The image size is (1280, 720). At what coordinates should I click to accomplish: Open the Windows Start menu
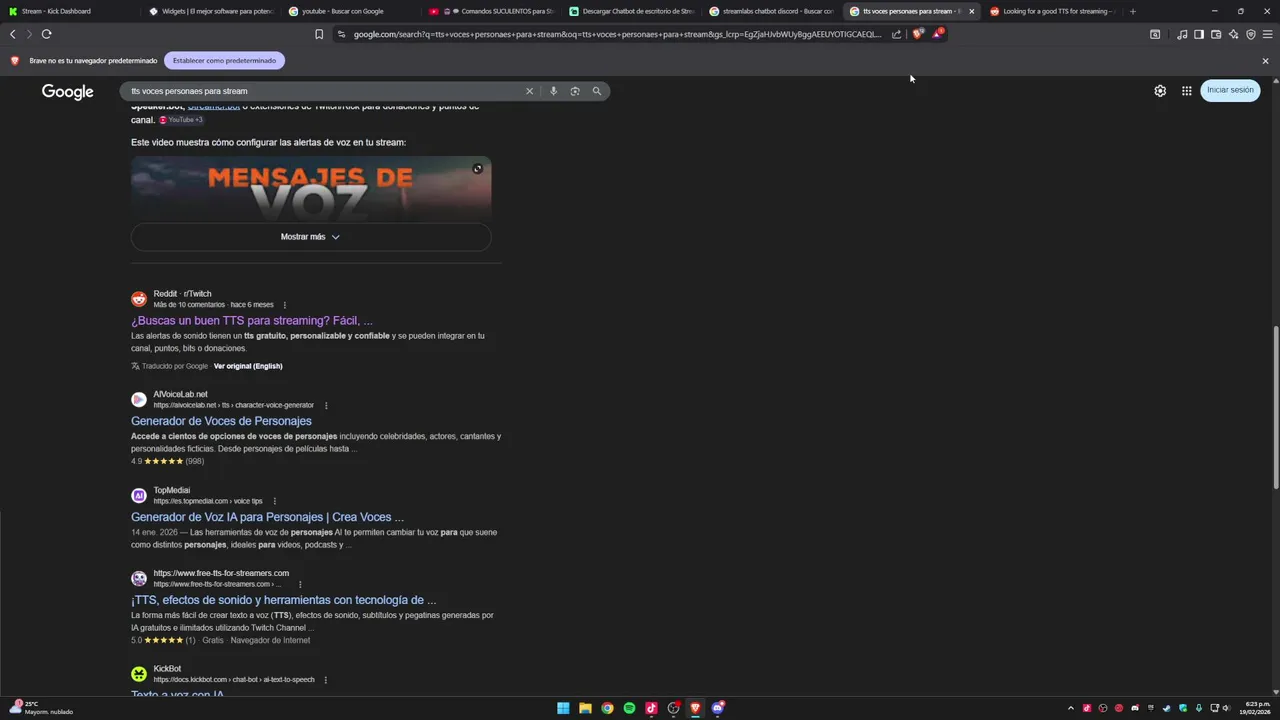(563, 708)
